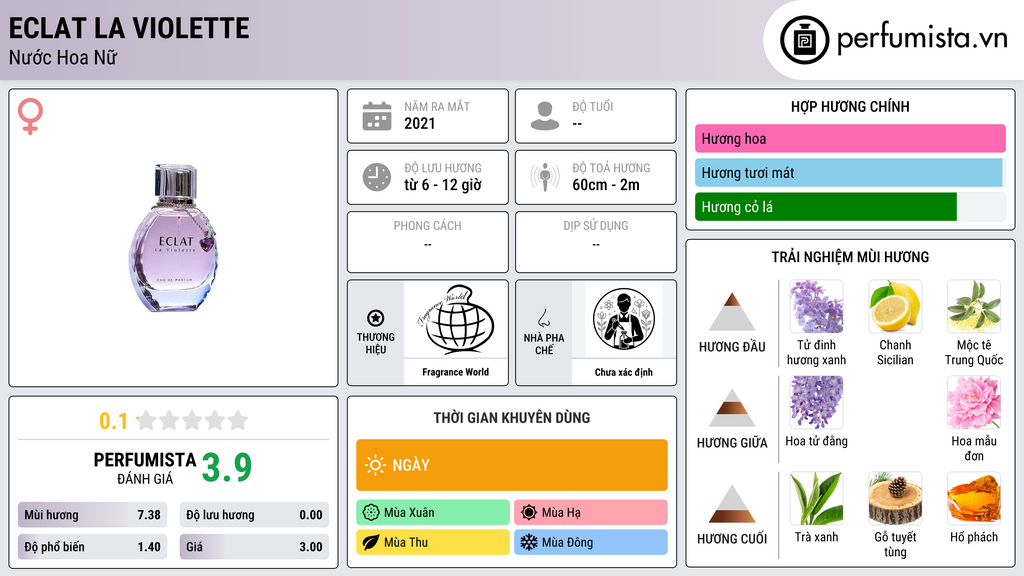The width and height of the screenshot is (1024, 576).
Task: Click the nose icon above Nhà pha chế
Action: 543,318
